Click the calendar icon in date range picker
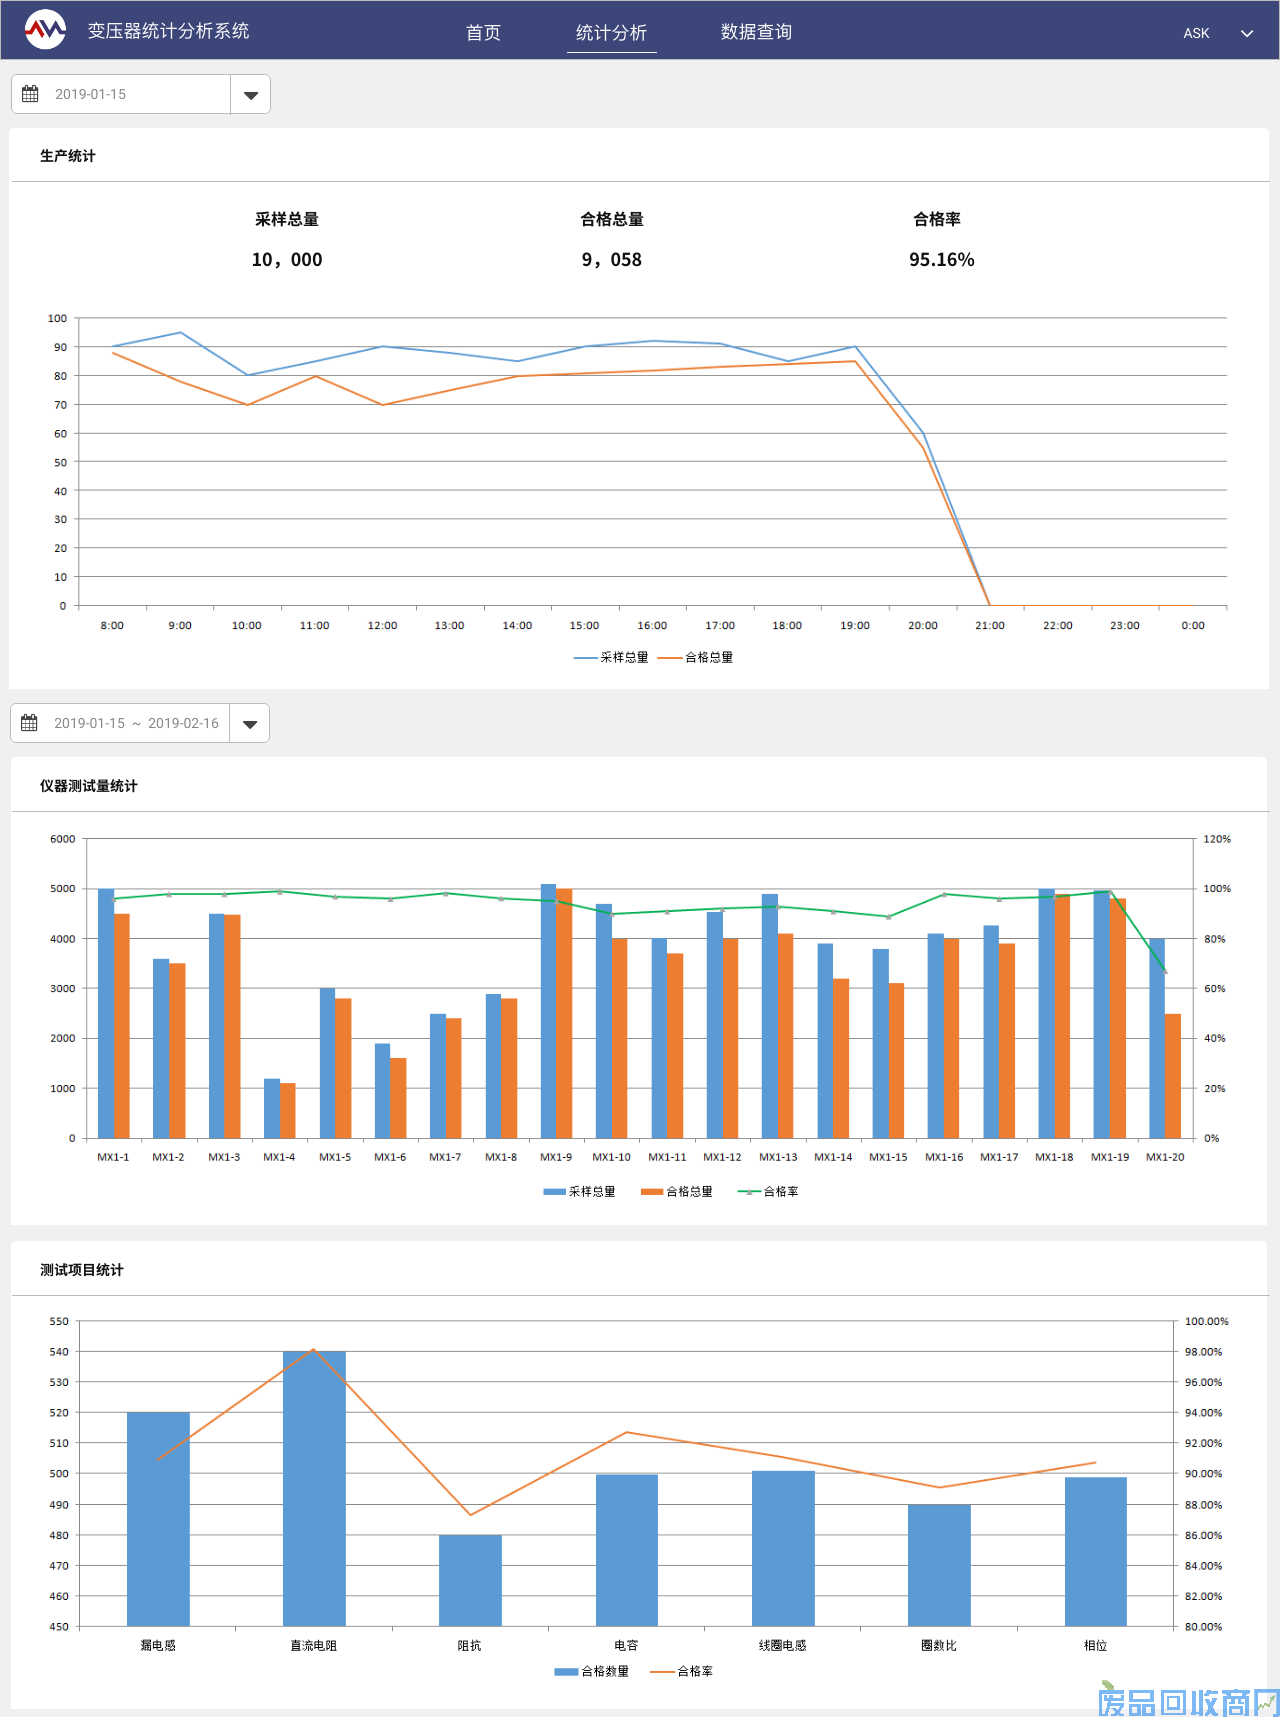Image resolution: width=1280 pixels, height=1717 pixels. (x=29, y=723)
